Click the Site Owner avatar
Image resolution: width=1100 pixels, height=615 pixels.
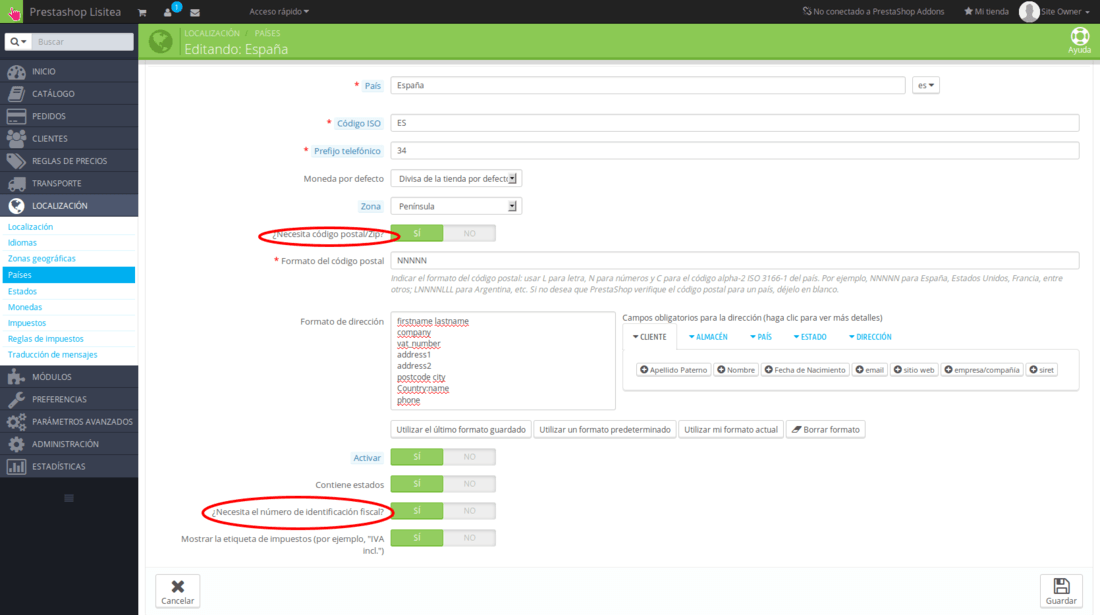tap(1028, 11)
